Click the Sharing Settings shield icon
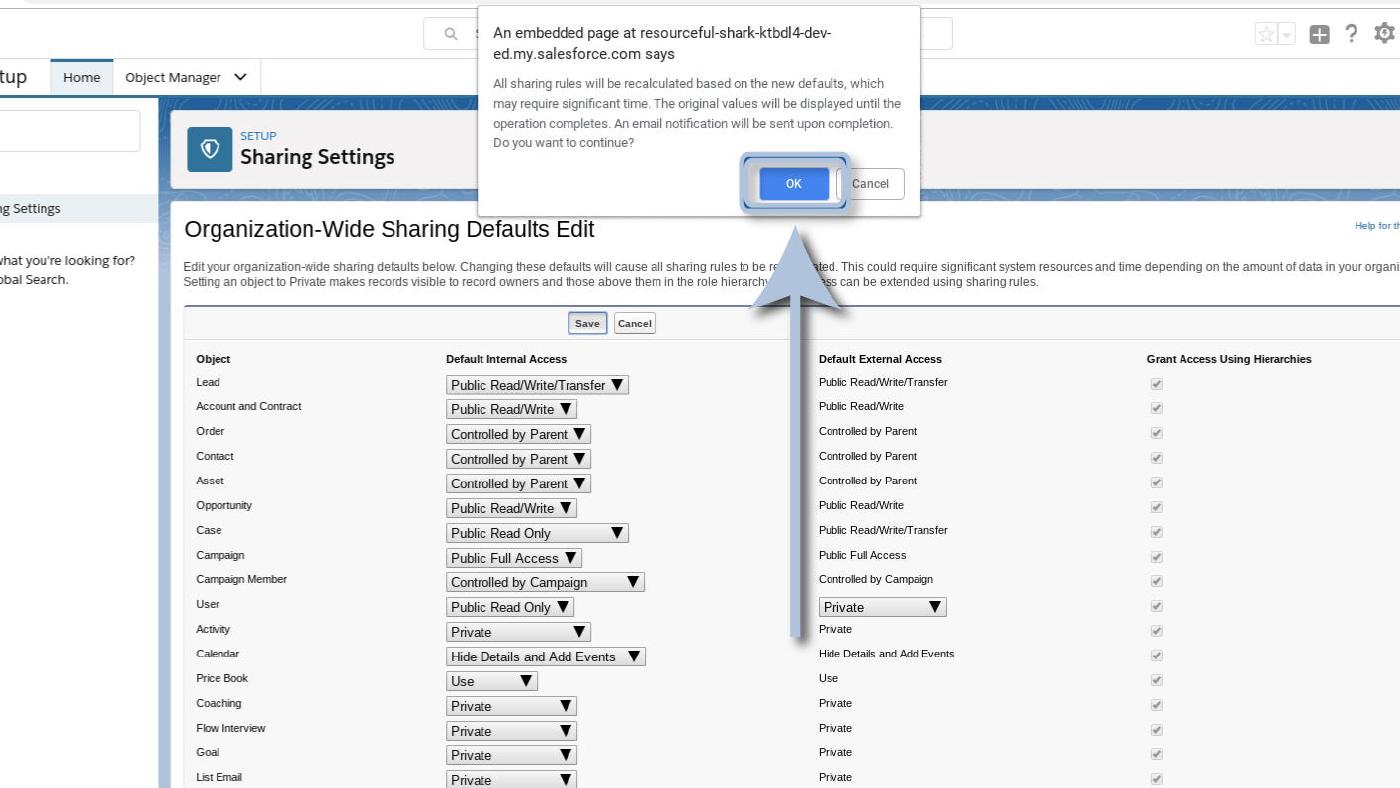The height and width of the screenshot is (788, 1400). pos(210,149)
